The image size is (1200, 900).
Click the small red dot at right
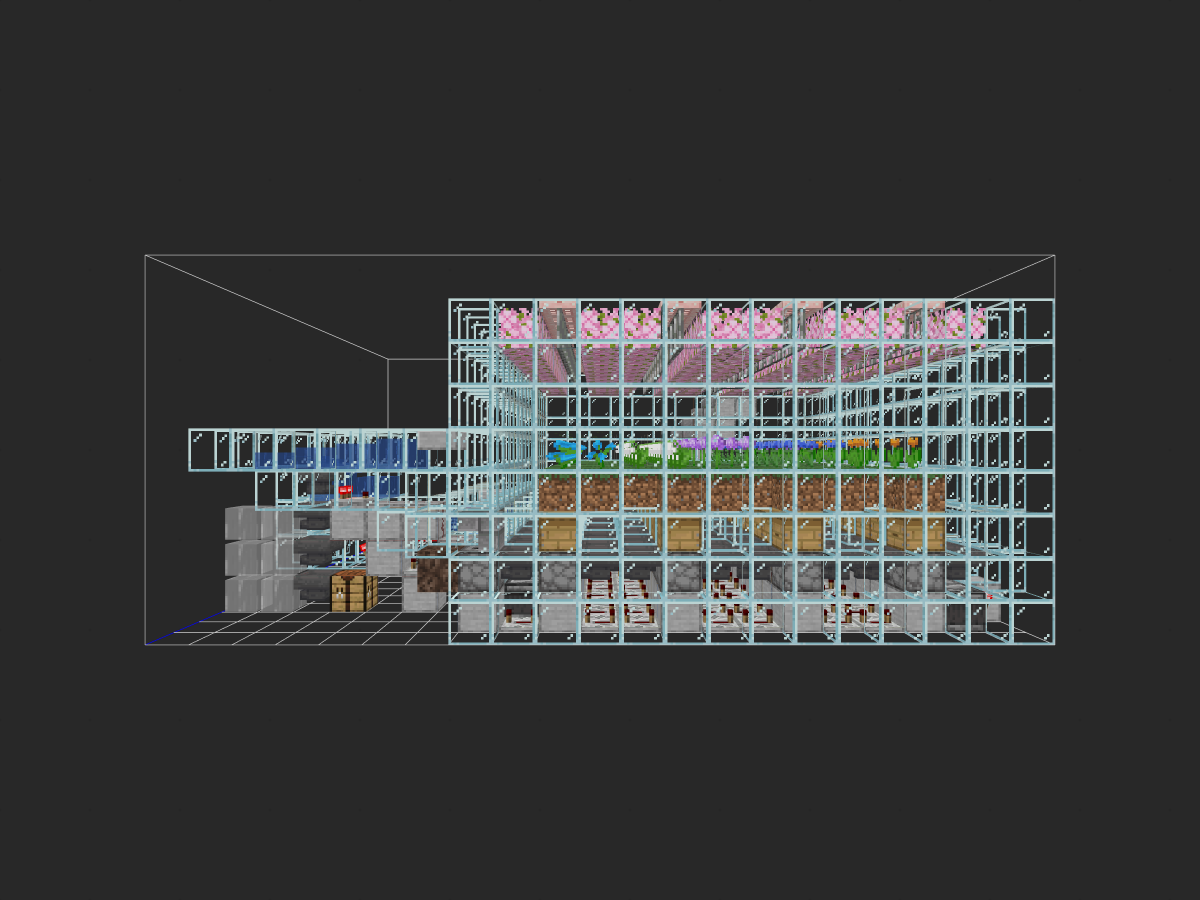(x=989, y=597)
